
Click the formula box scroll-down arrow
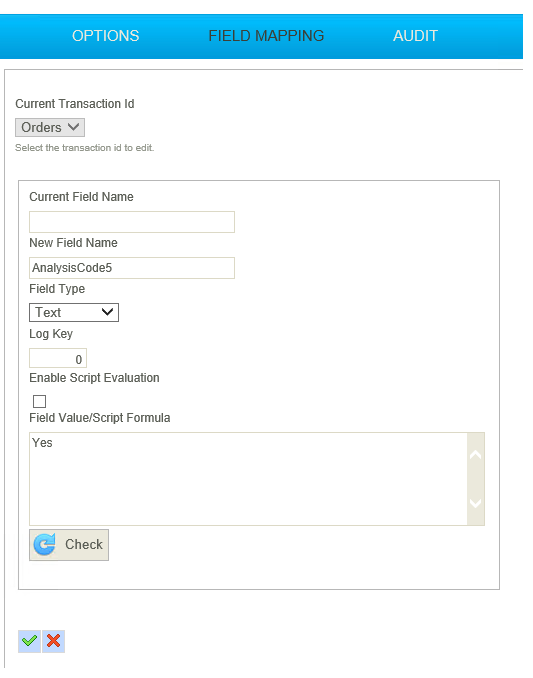tap(476, 503)
